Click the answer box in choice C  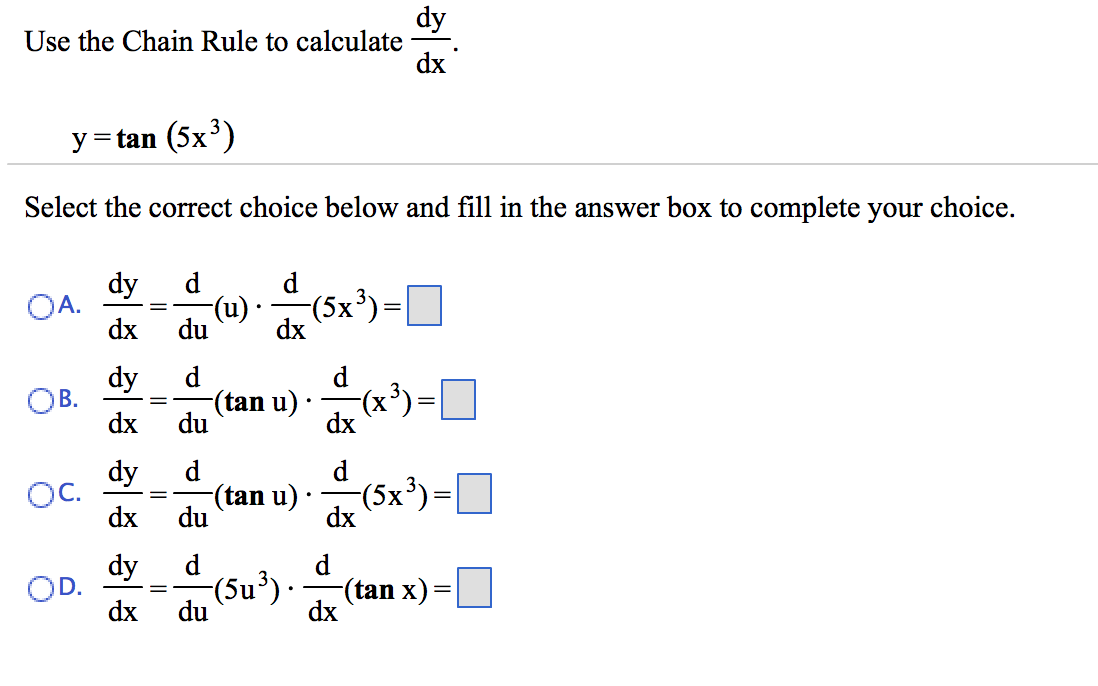473,492
